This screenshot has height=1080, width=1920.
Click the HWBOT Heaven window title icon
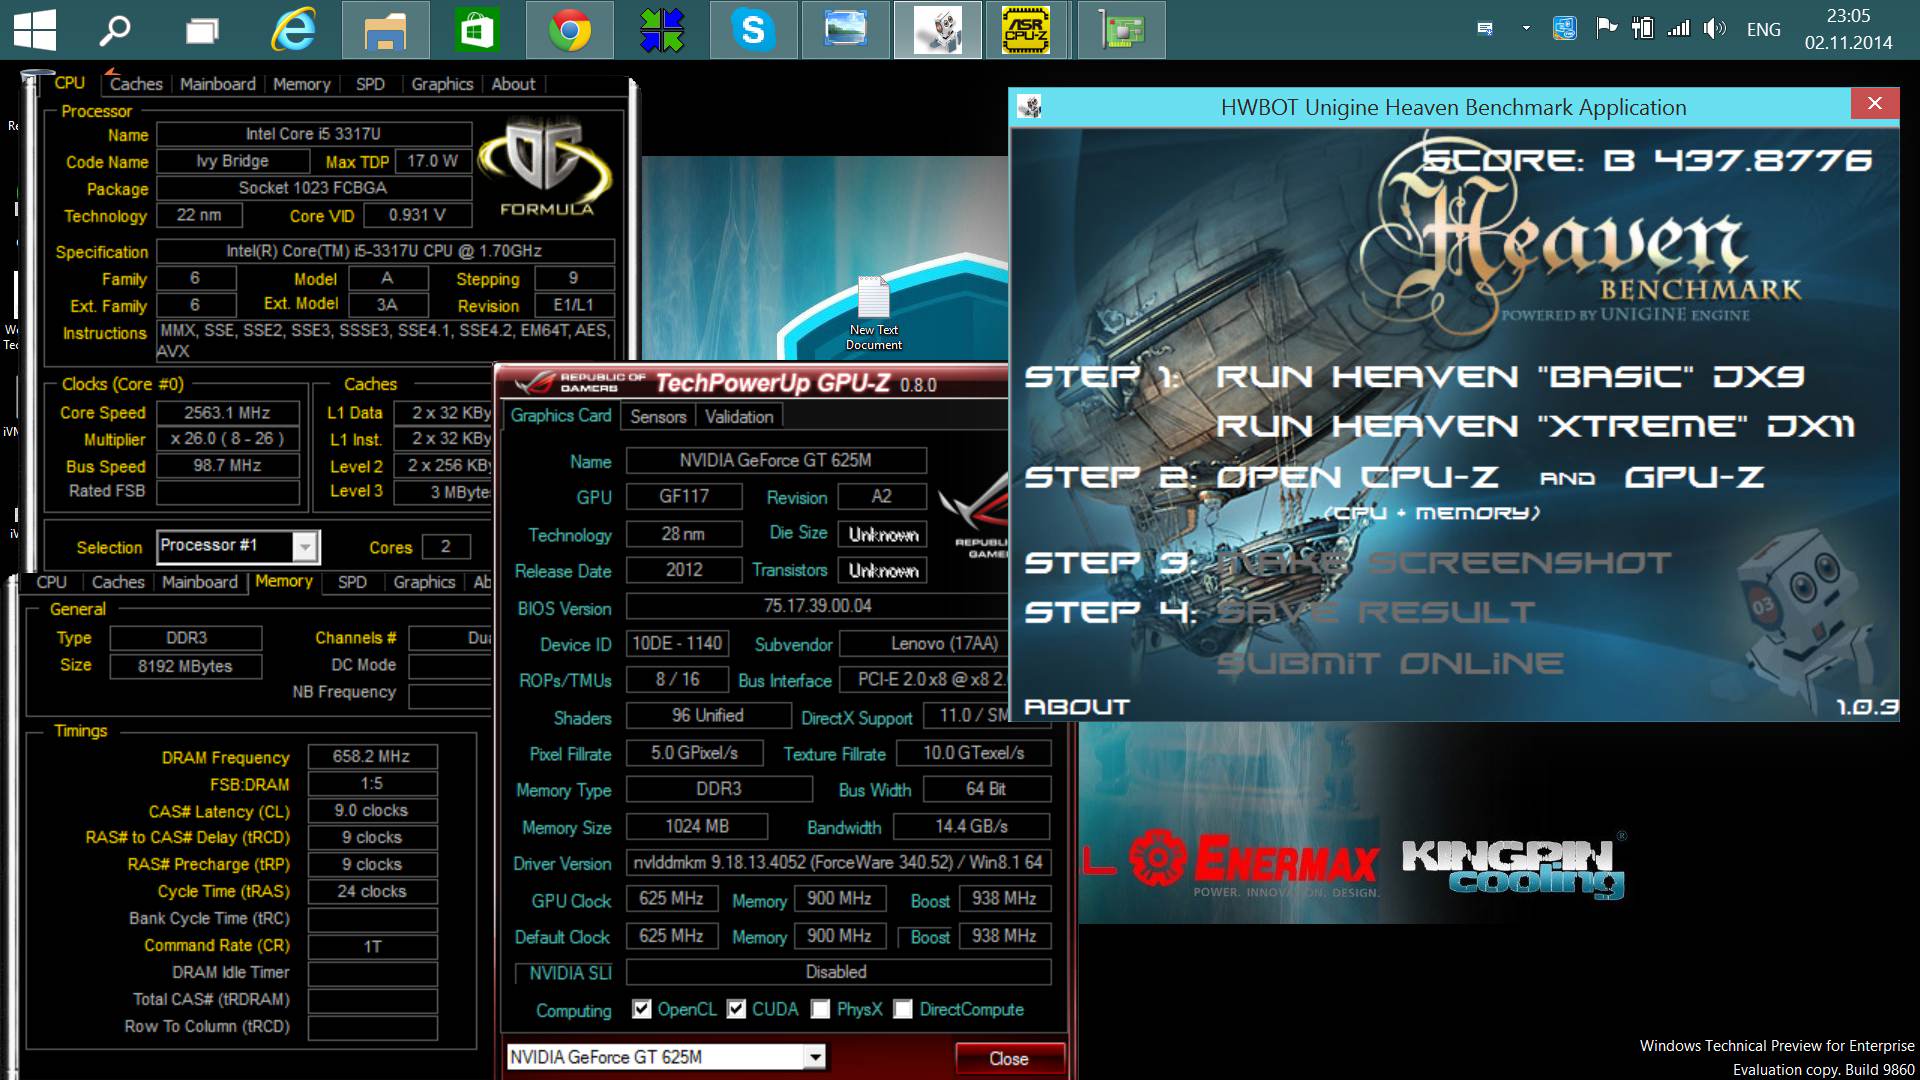tap(1029, 106)
